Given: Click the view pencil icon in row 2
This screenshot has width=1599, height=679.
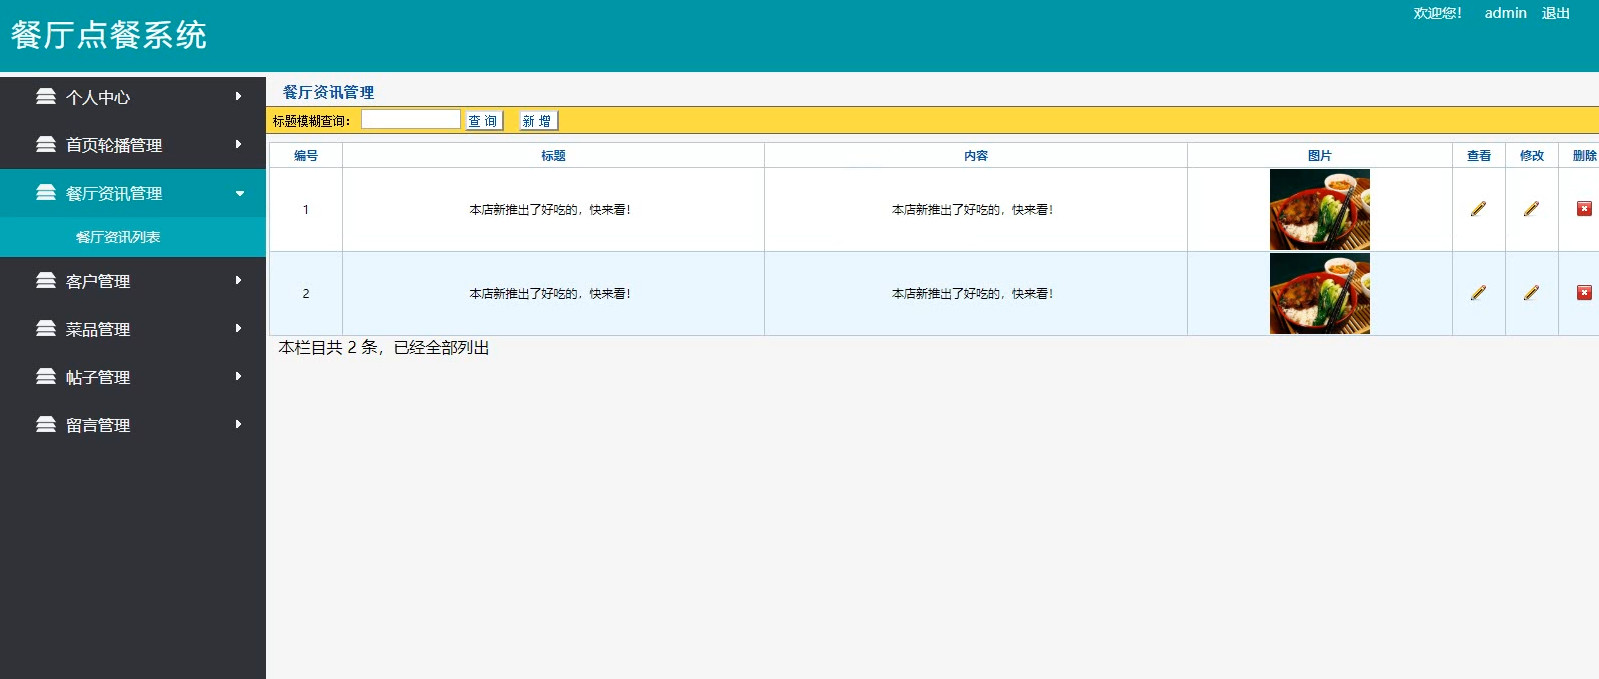Looking at the screenshot, I should [x=1478, y=293].
